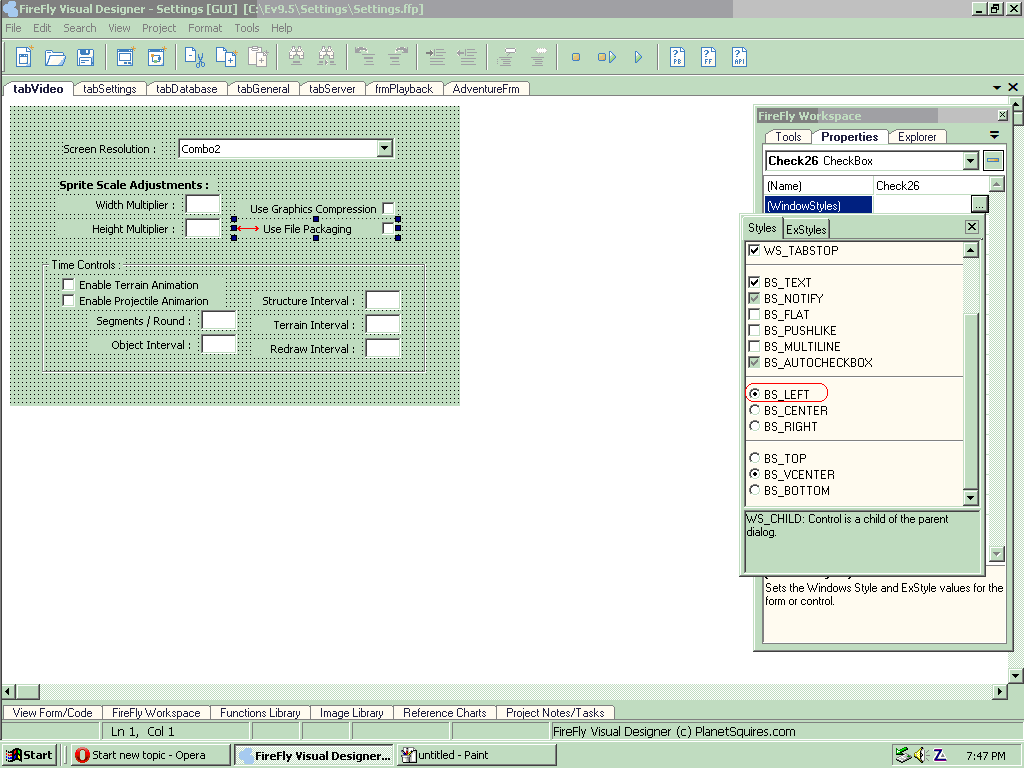Click the PB help document icon
The height and width of the screenshot is (768, 1024).
[678, 57]
